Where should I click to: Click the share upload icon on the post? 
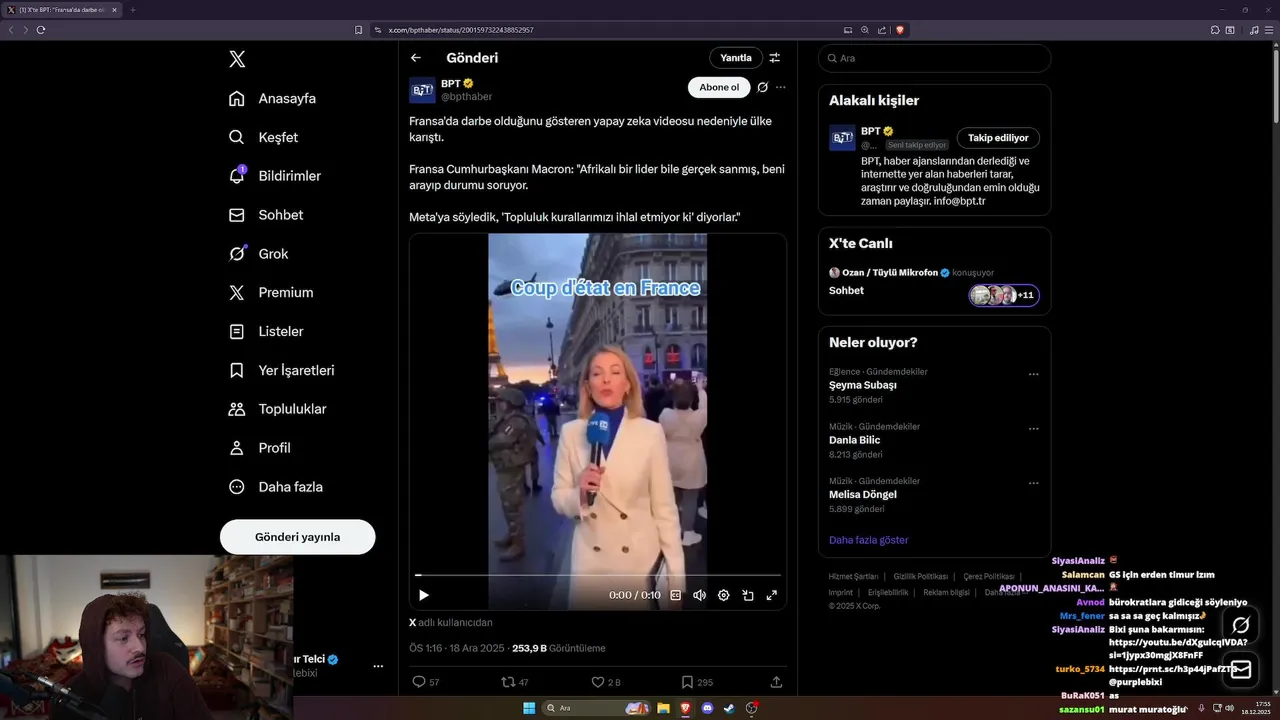tap(776, 682)
